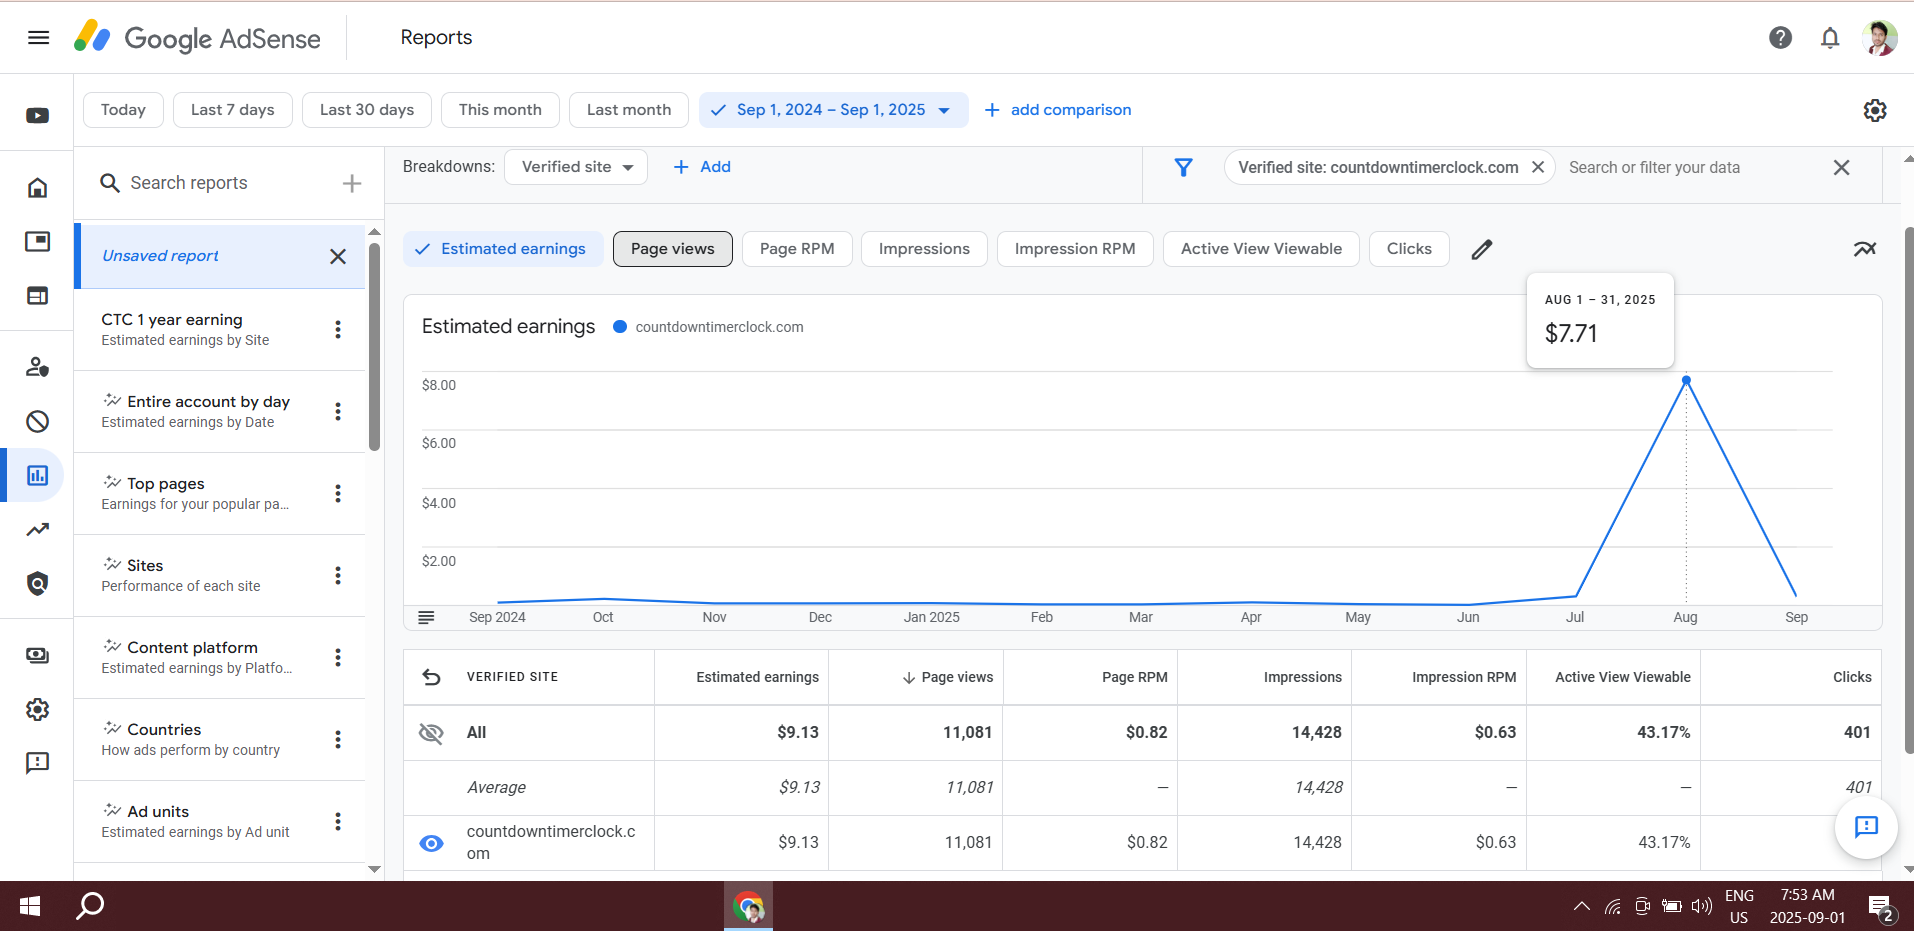This screenshot has width=1914, height=931.
Task: Switch chart type using the trend icon
Action: point(1865,249)
